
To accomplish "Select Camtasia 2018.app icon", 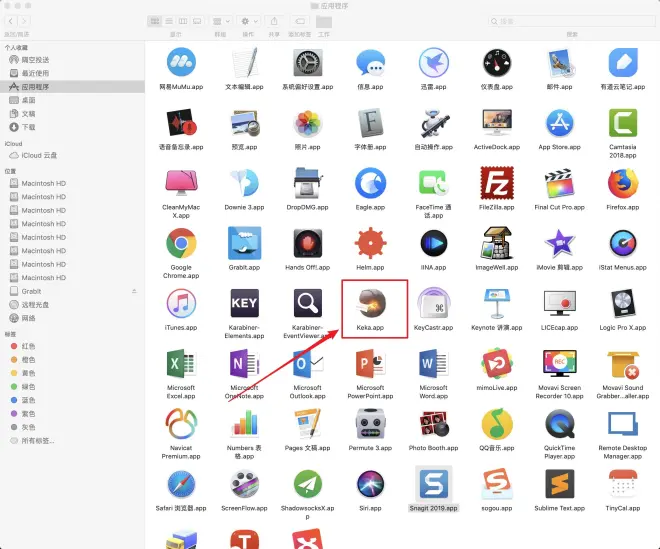I will coord(623,123).
